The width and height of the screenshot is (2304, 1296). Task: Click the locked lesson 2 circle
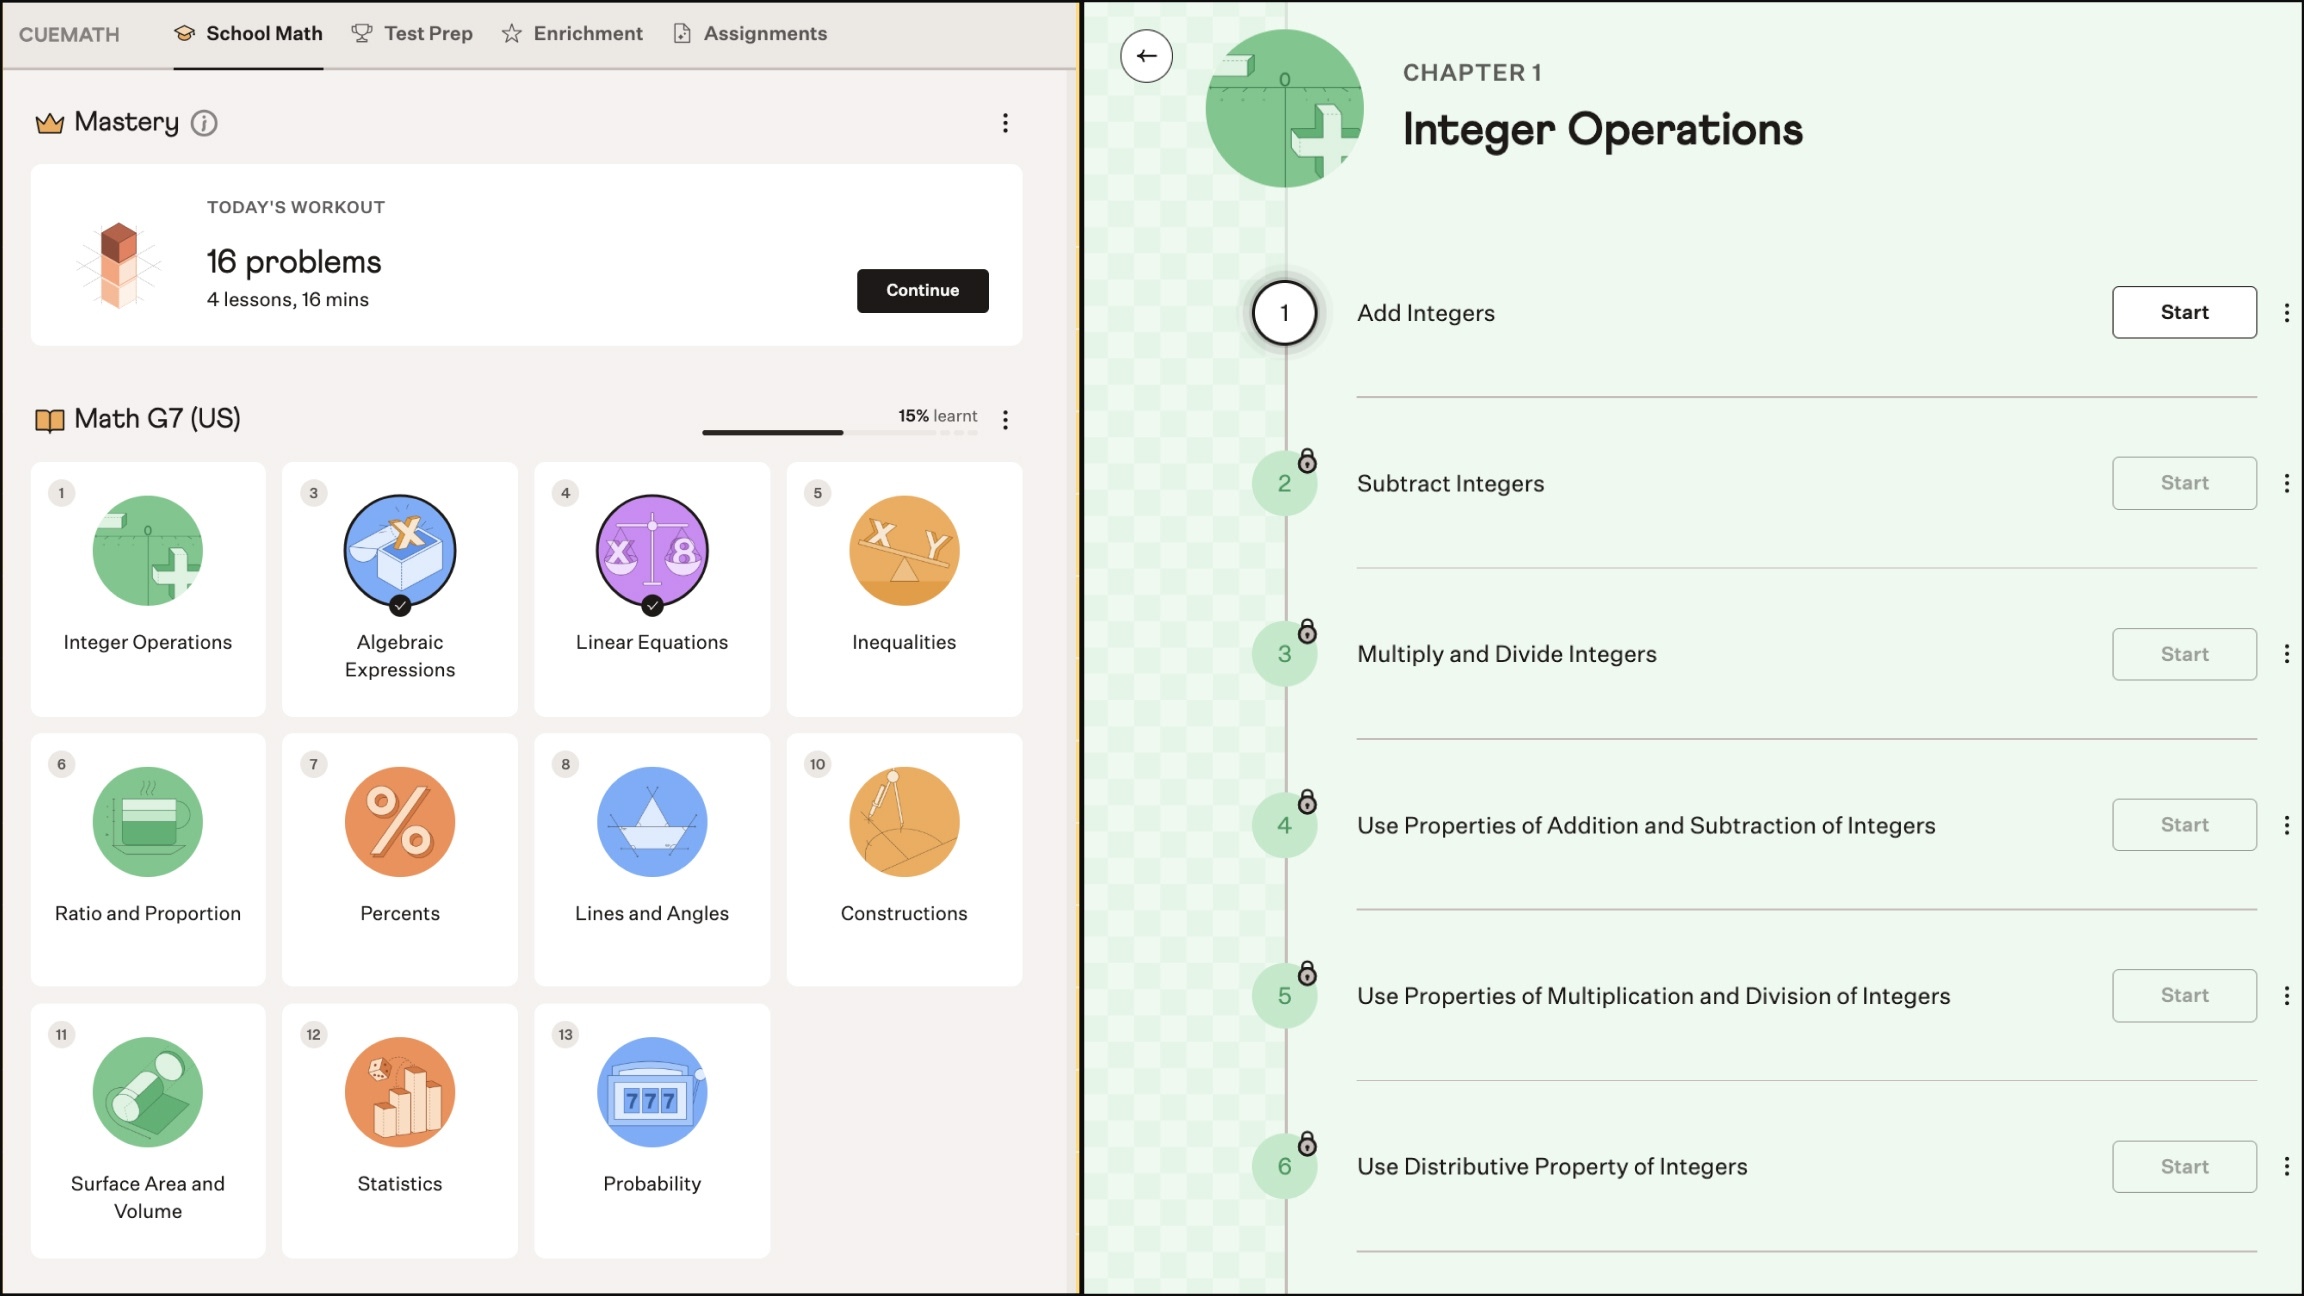point(1284,483)
